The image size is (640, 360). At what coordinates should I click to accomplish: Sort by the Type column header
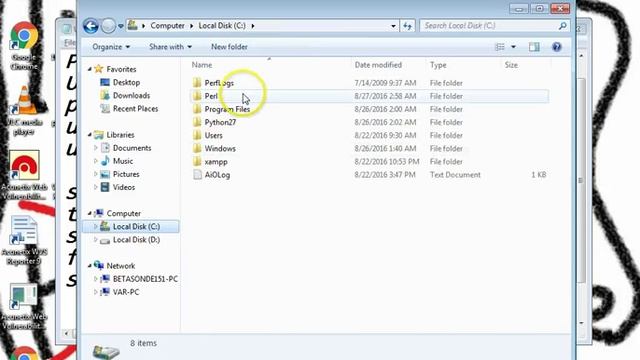(x=438, y=65)
